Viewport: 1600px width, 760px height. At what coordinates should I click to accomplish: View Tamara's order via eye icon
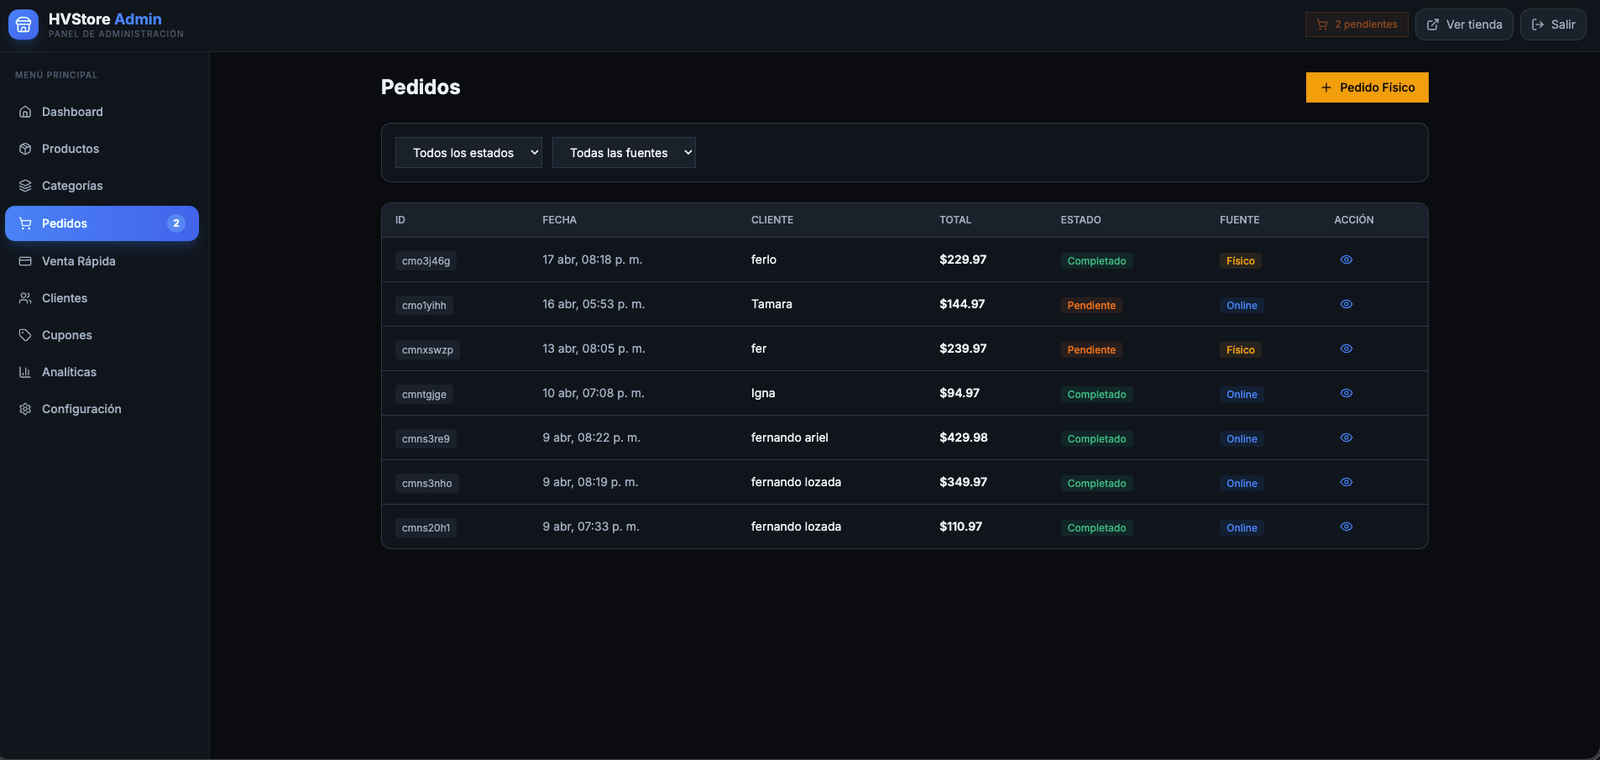pyautogui.click(x=1346, y=304)
